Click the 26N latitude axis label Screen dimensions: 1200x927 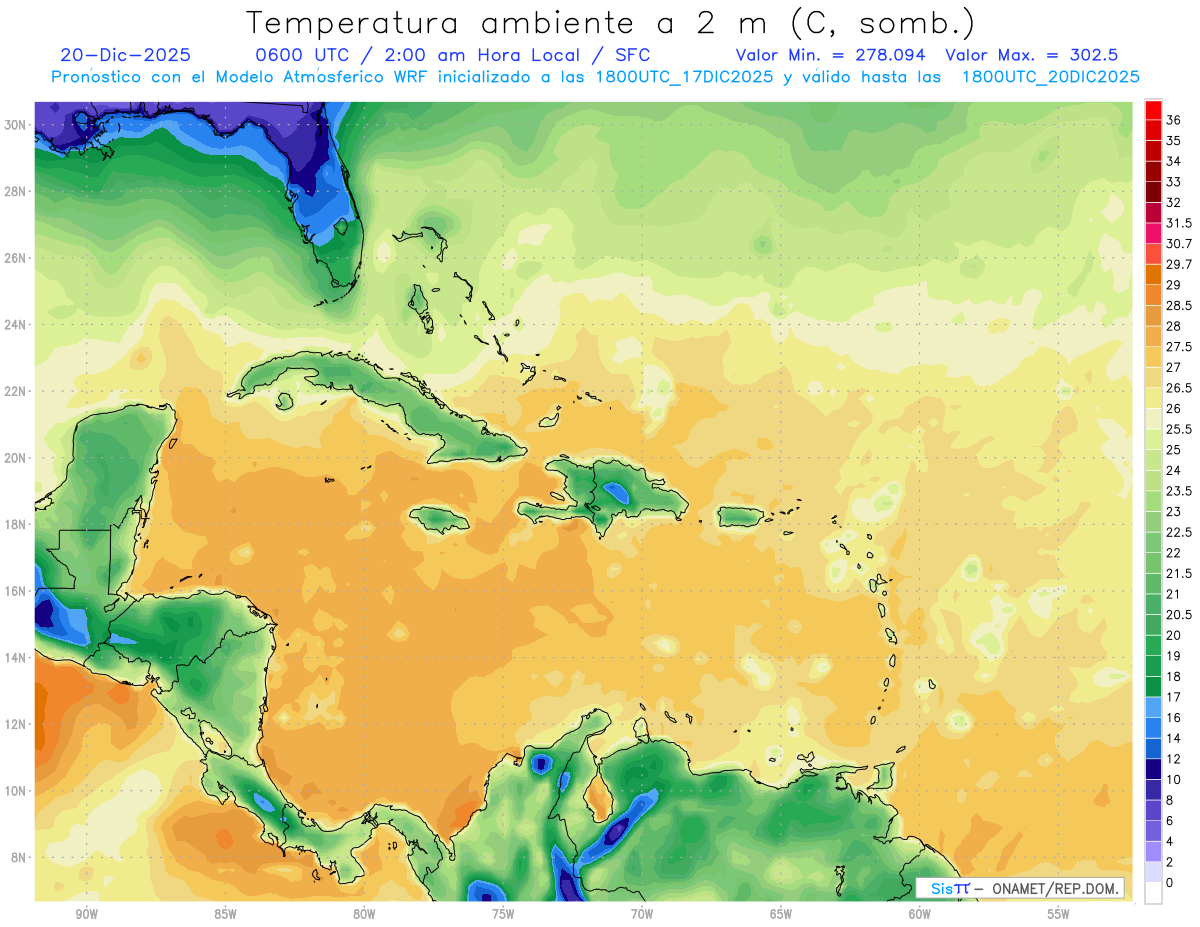(x=17, y=258)
